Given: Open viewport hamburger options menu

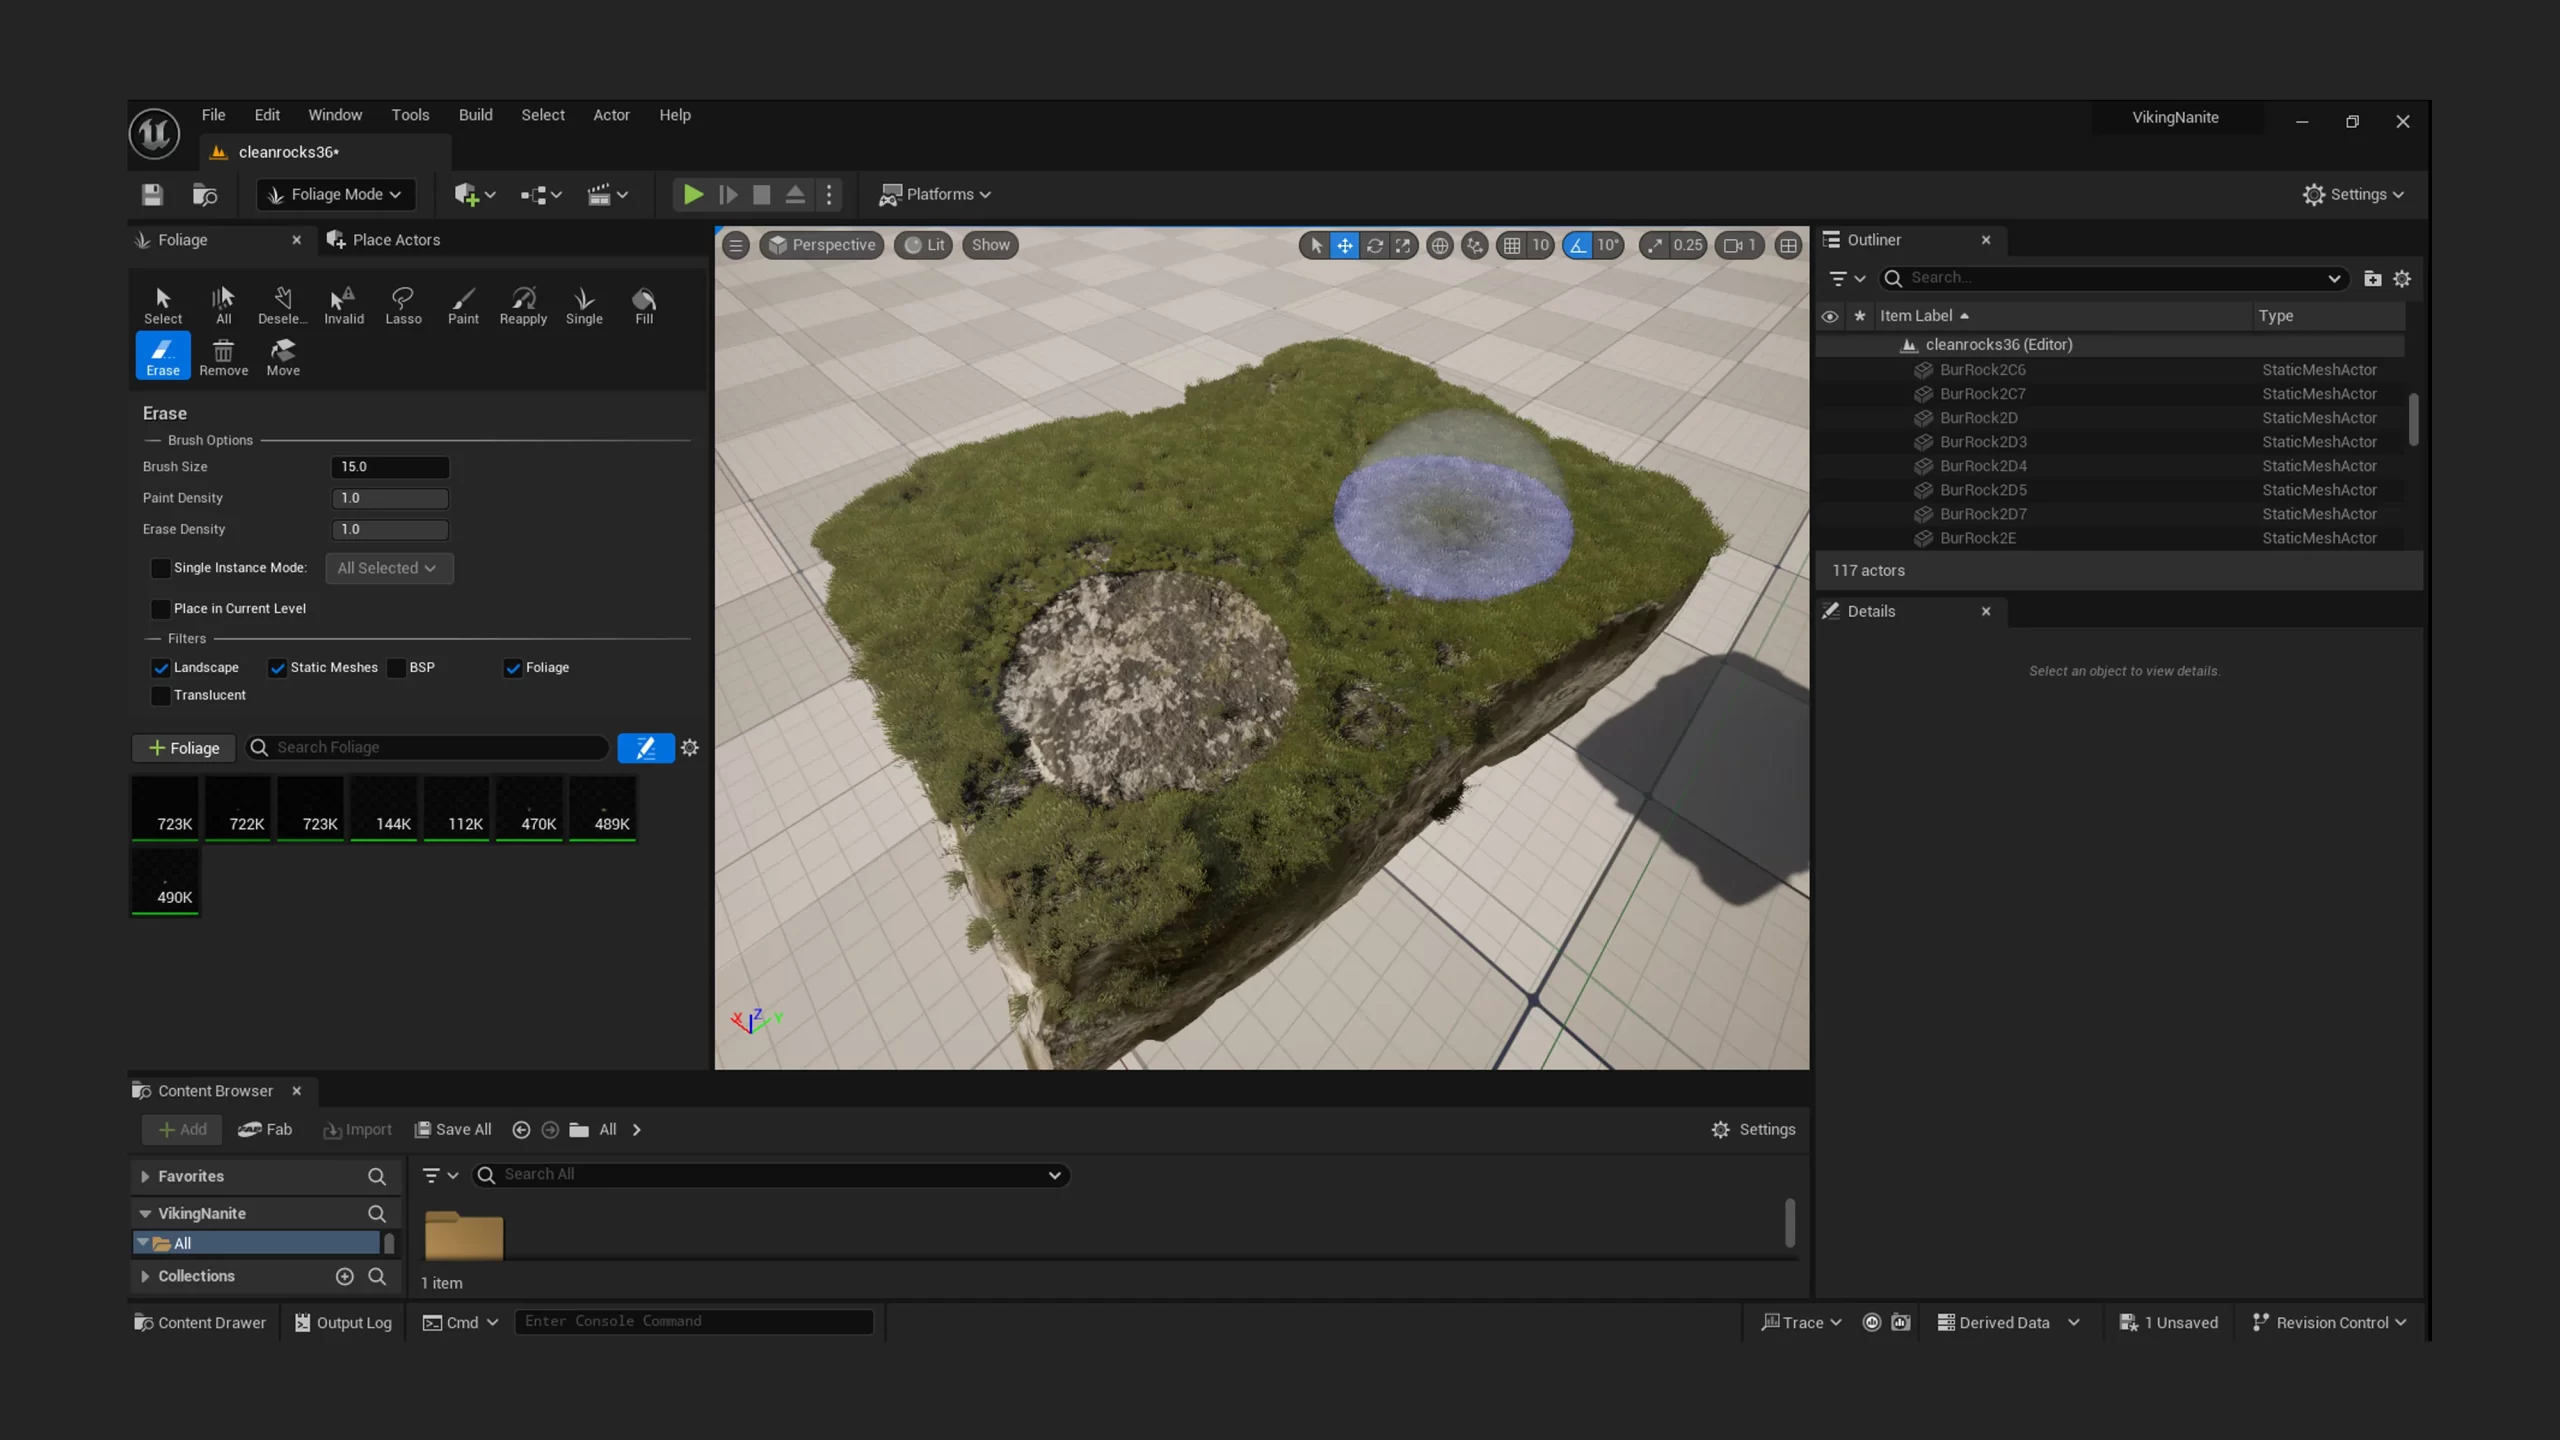Looking at the screenshot, I should [736, 245].
